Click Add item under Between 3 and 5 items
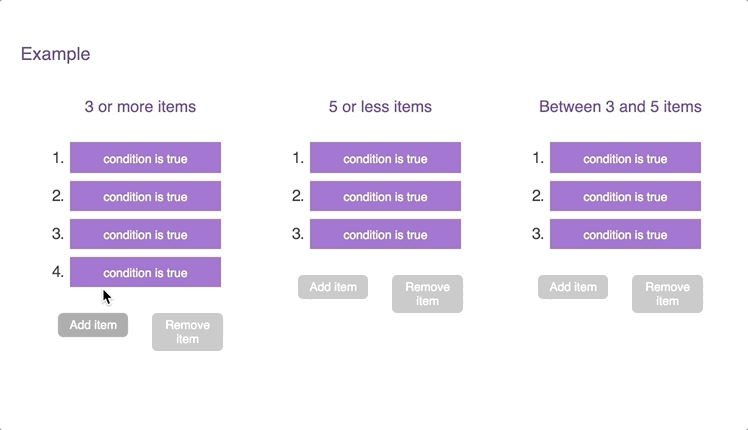748x430 pixels. [573, 287]
